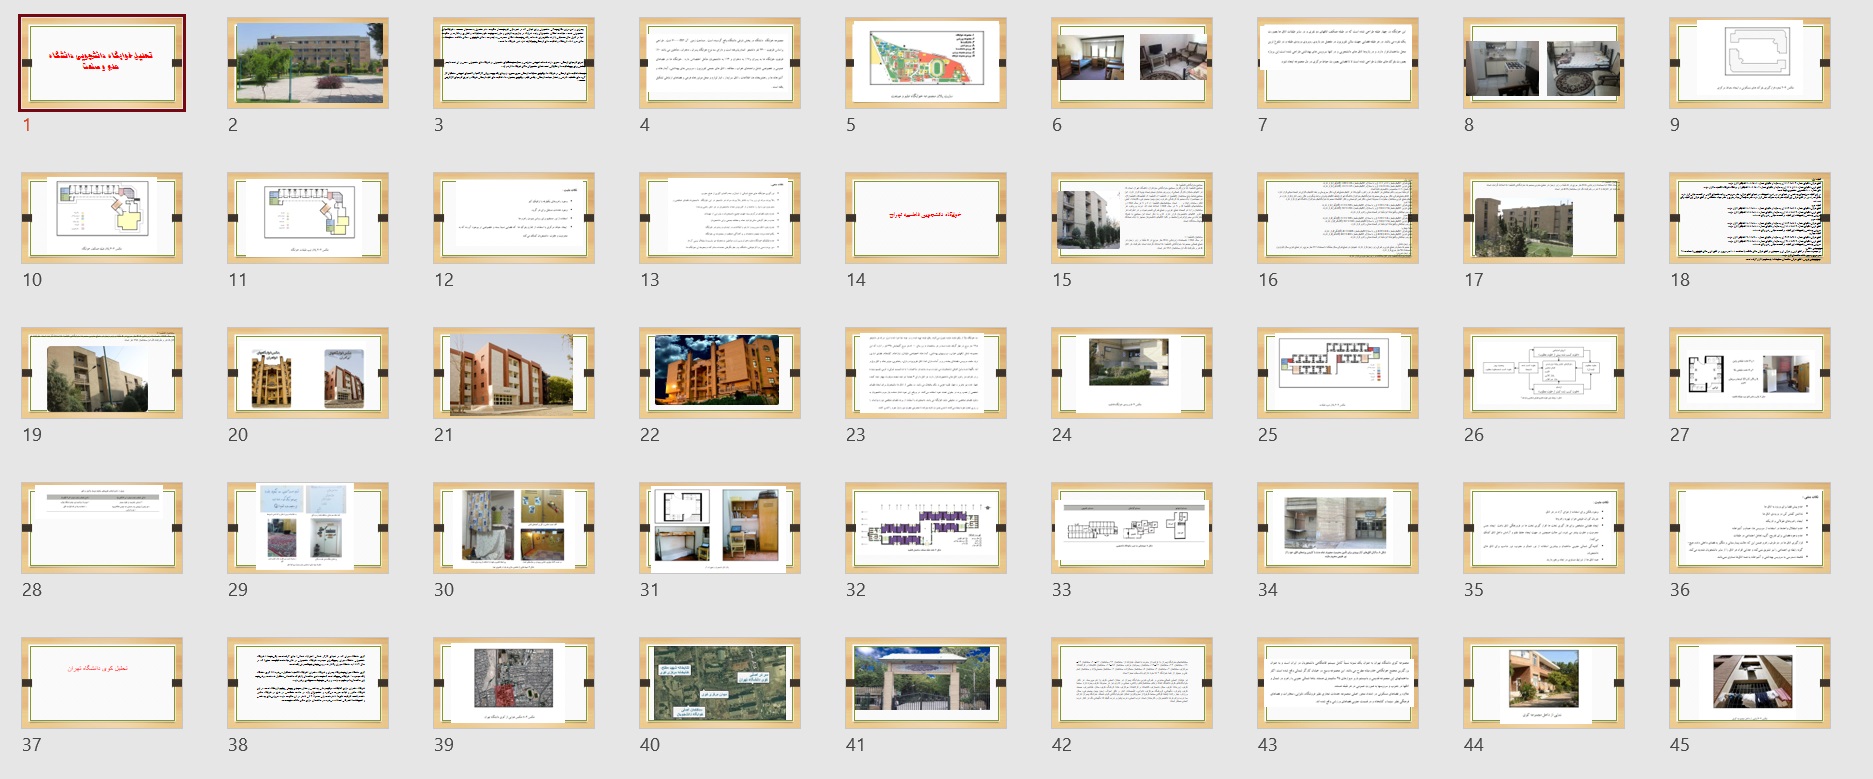1873x779 pixels.
Task: Open slide 2 showing the building and lawn
Action: tap(308, 63)
